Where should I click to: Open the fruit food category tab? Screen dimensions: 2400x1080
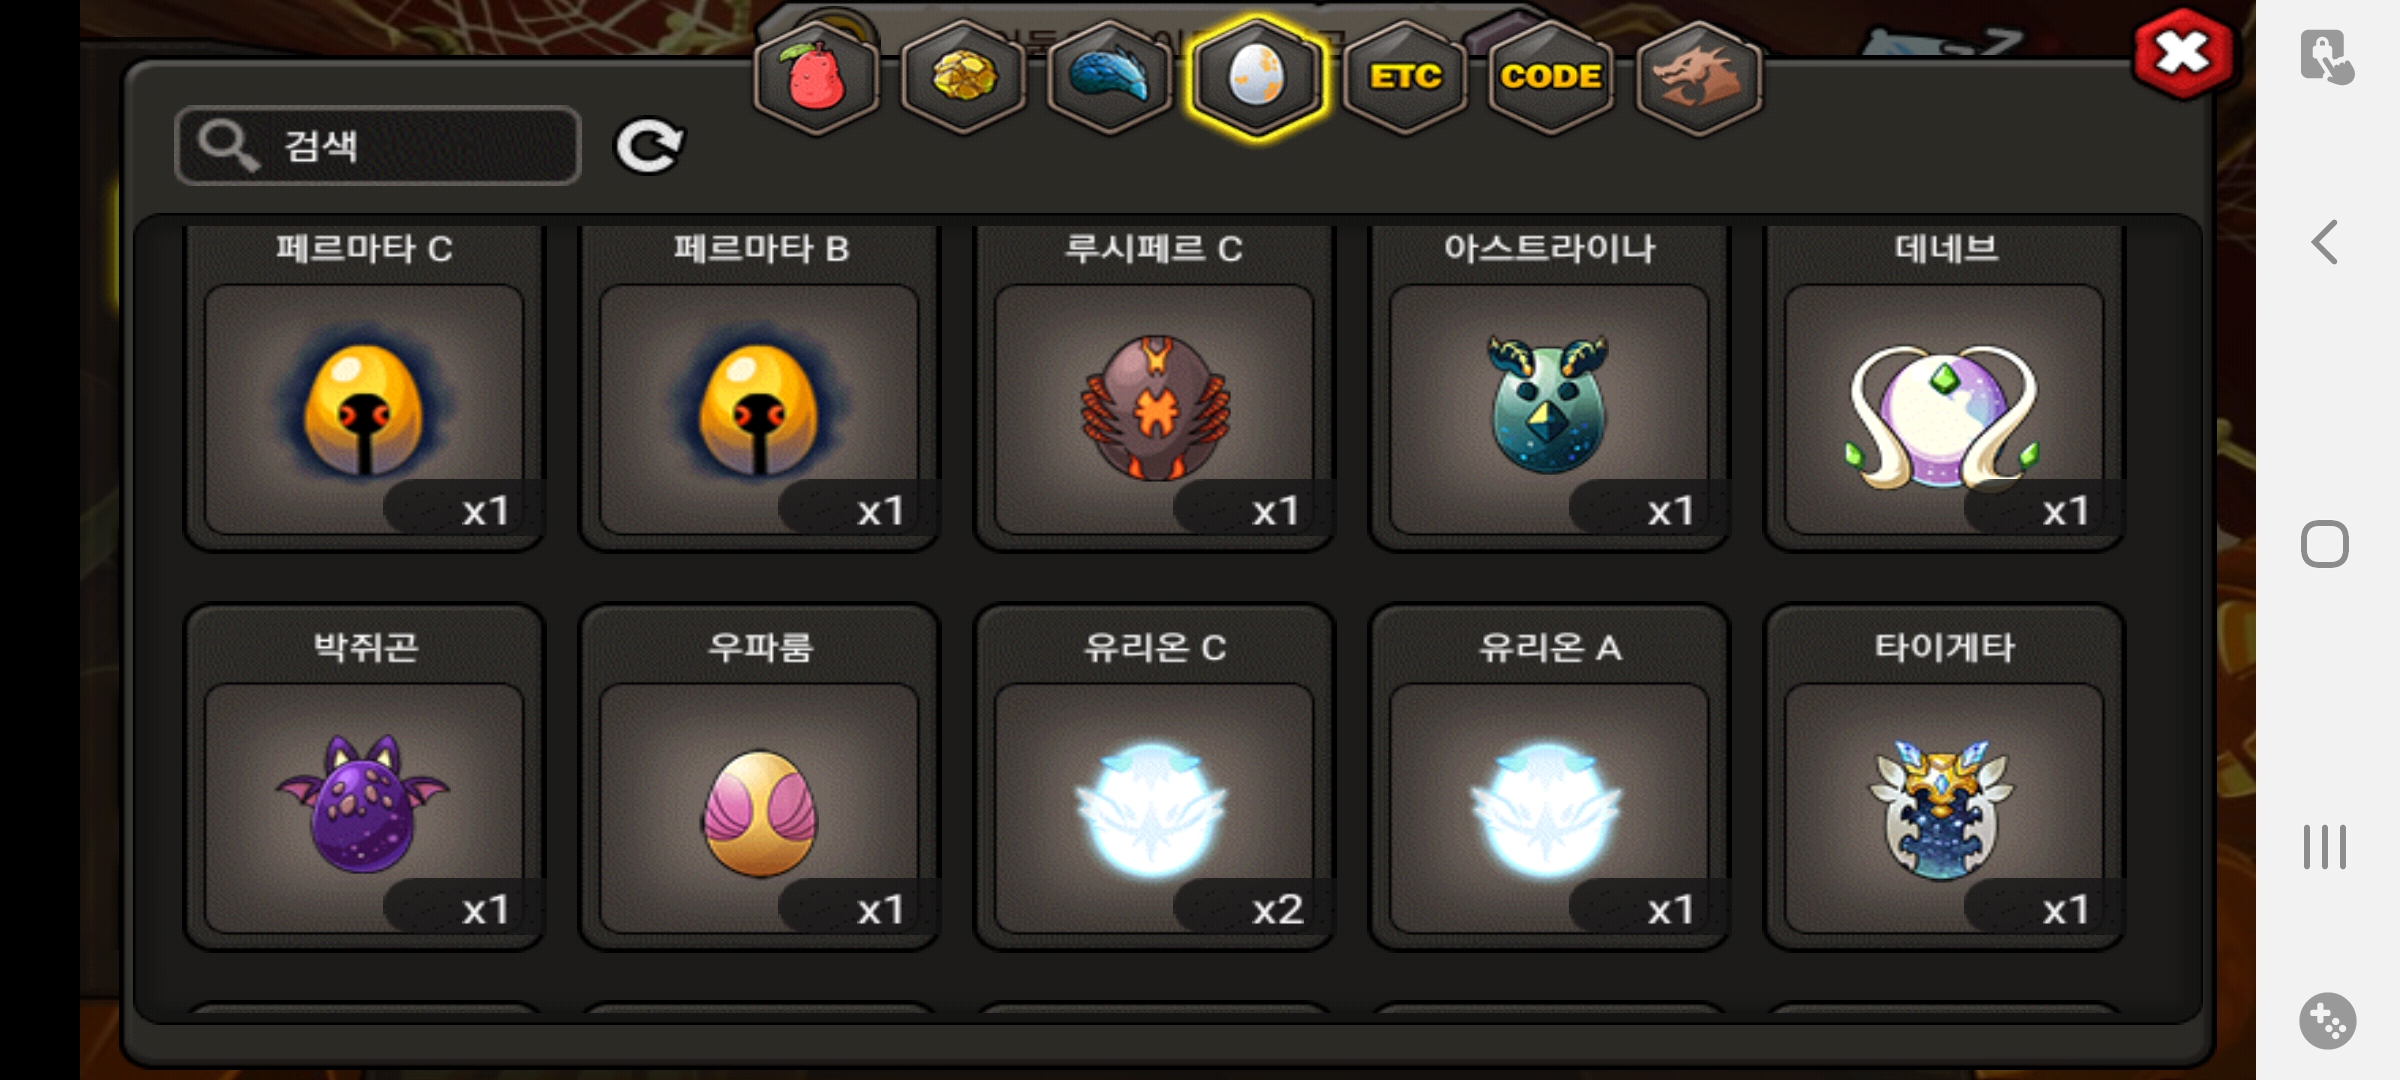click(x=816, y=78)
